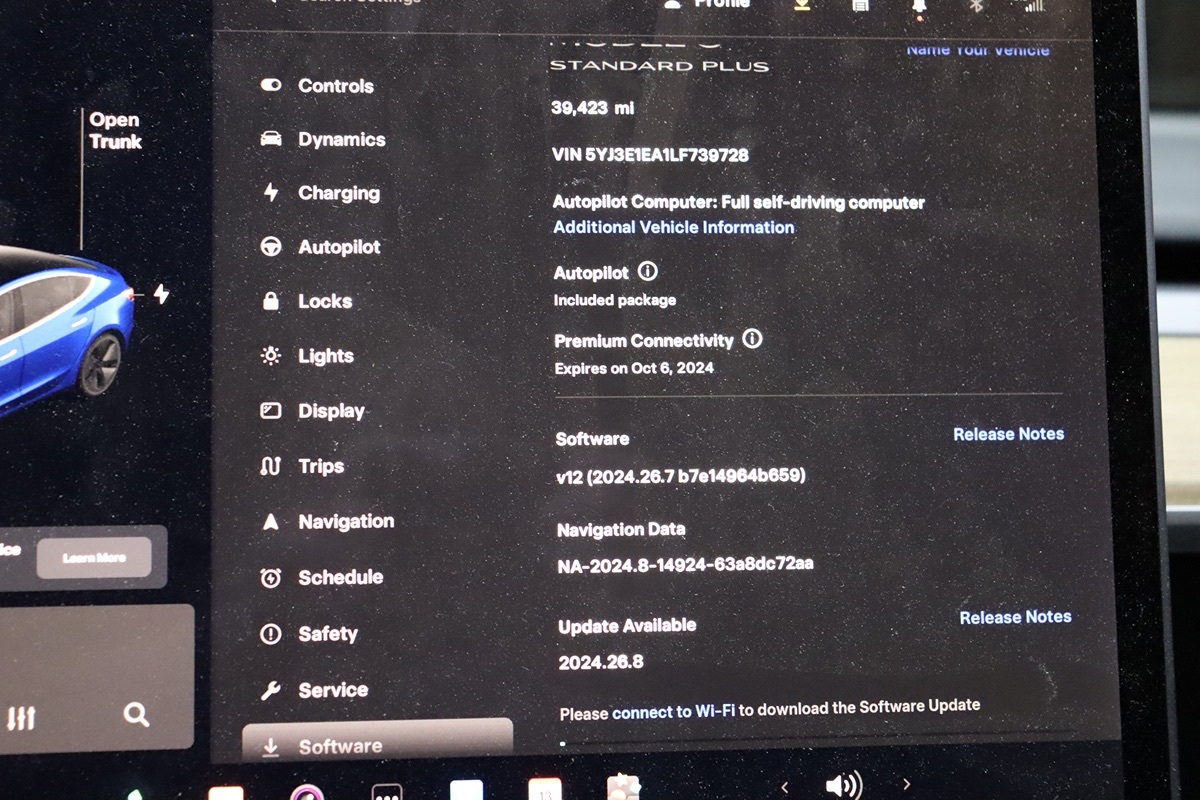
Task: Tap the Learn More button
Action: [x=94, y=558]
